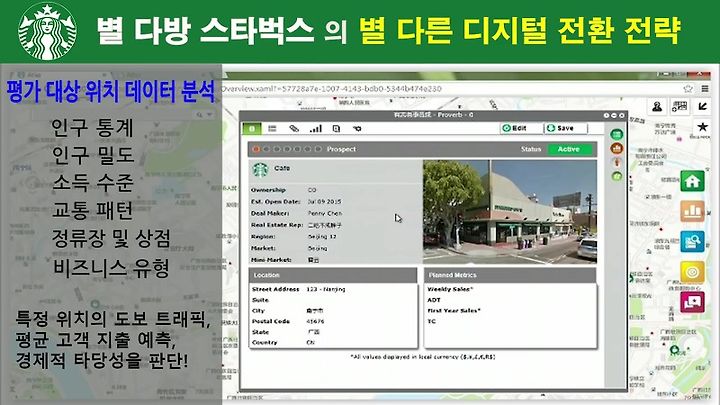Click the Region value Beijing 12
720x405 pixels.
click(x=322, y=236)
